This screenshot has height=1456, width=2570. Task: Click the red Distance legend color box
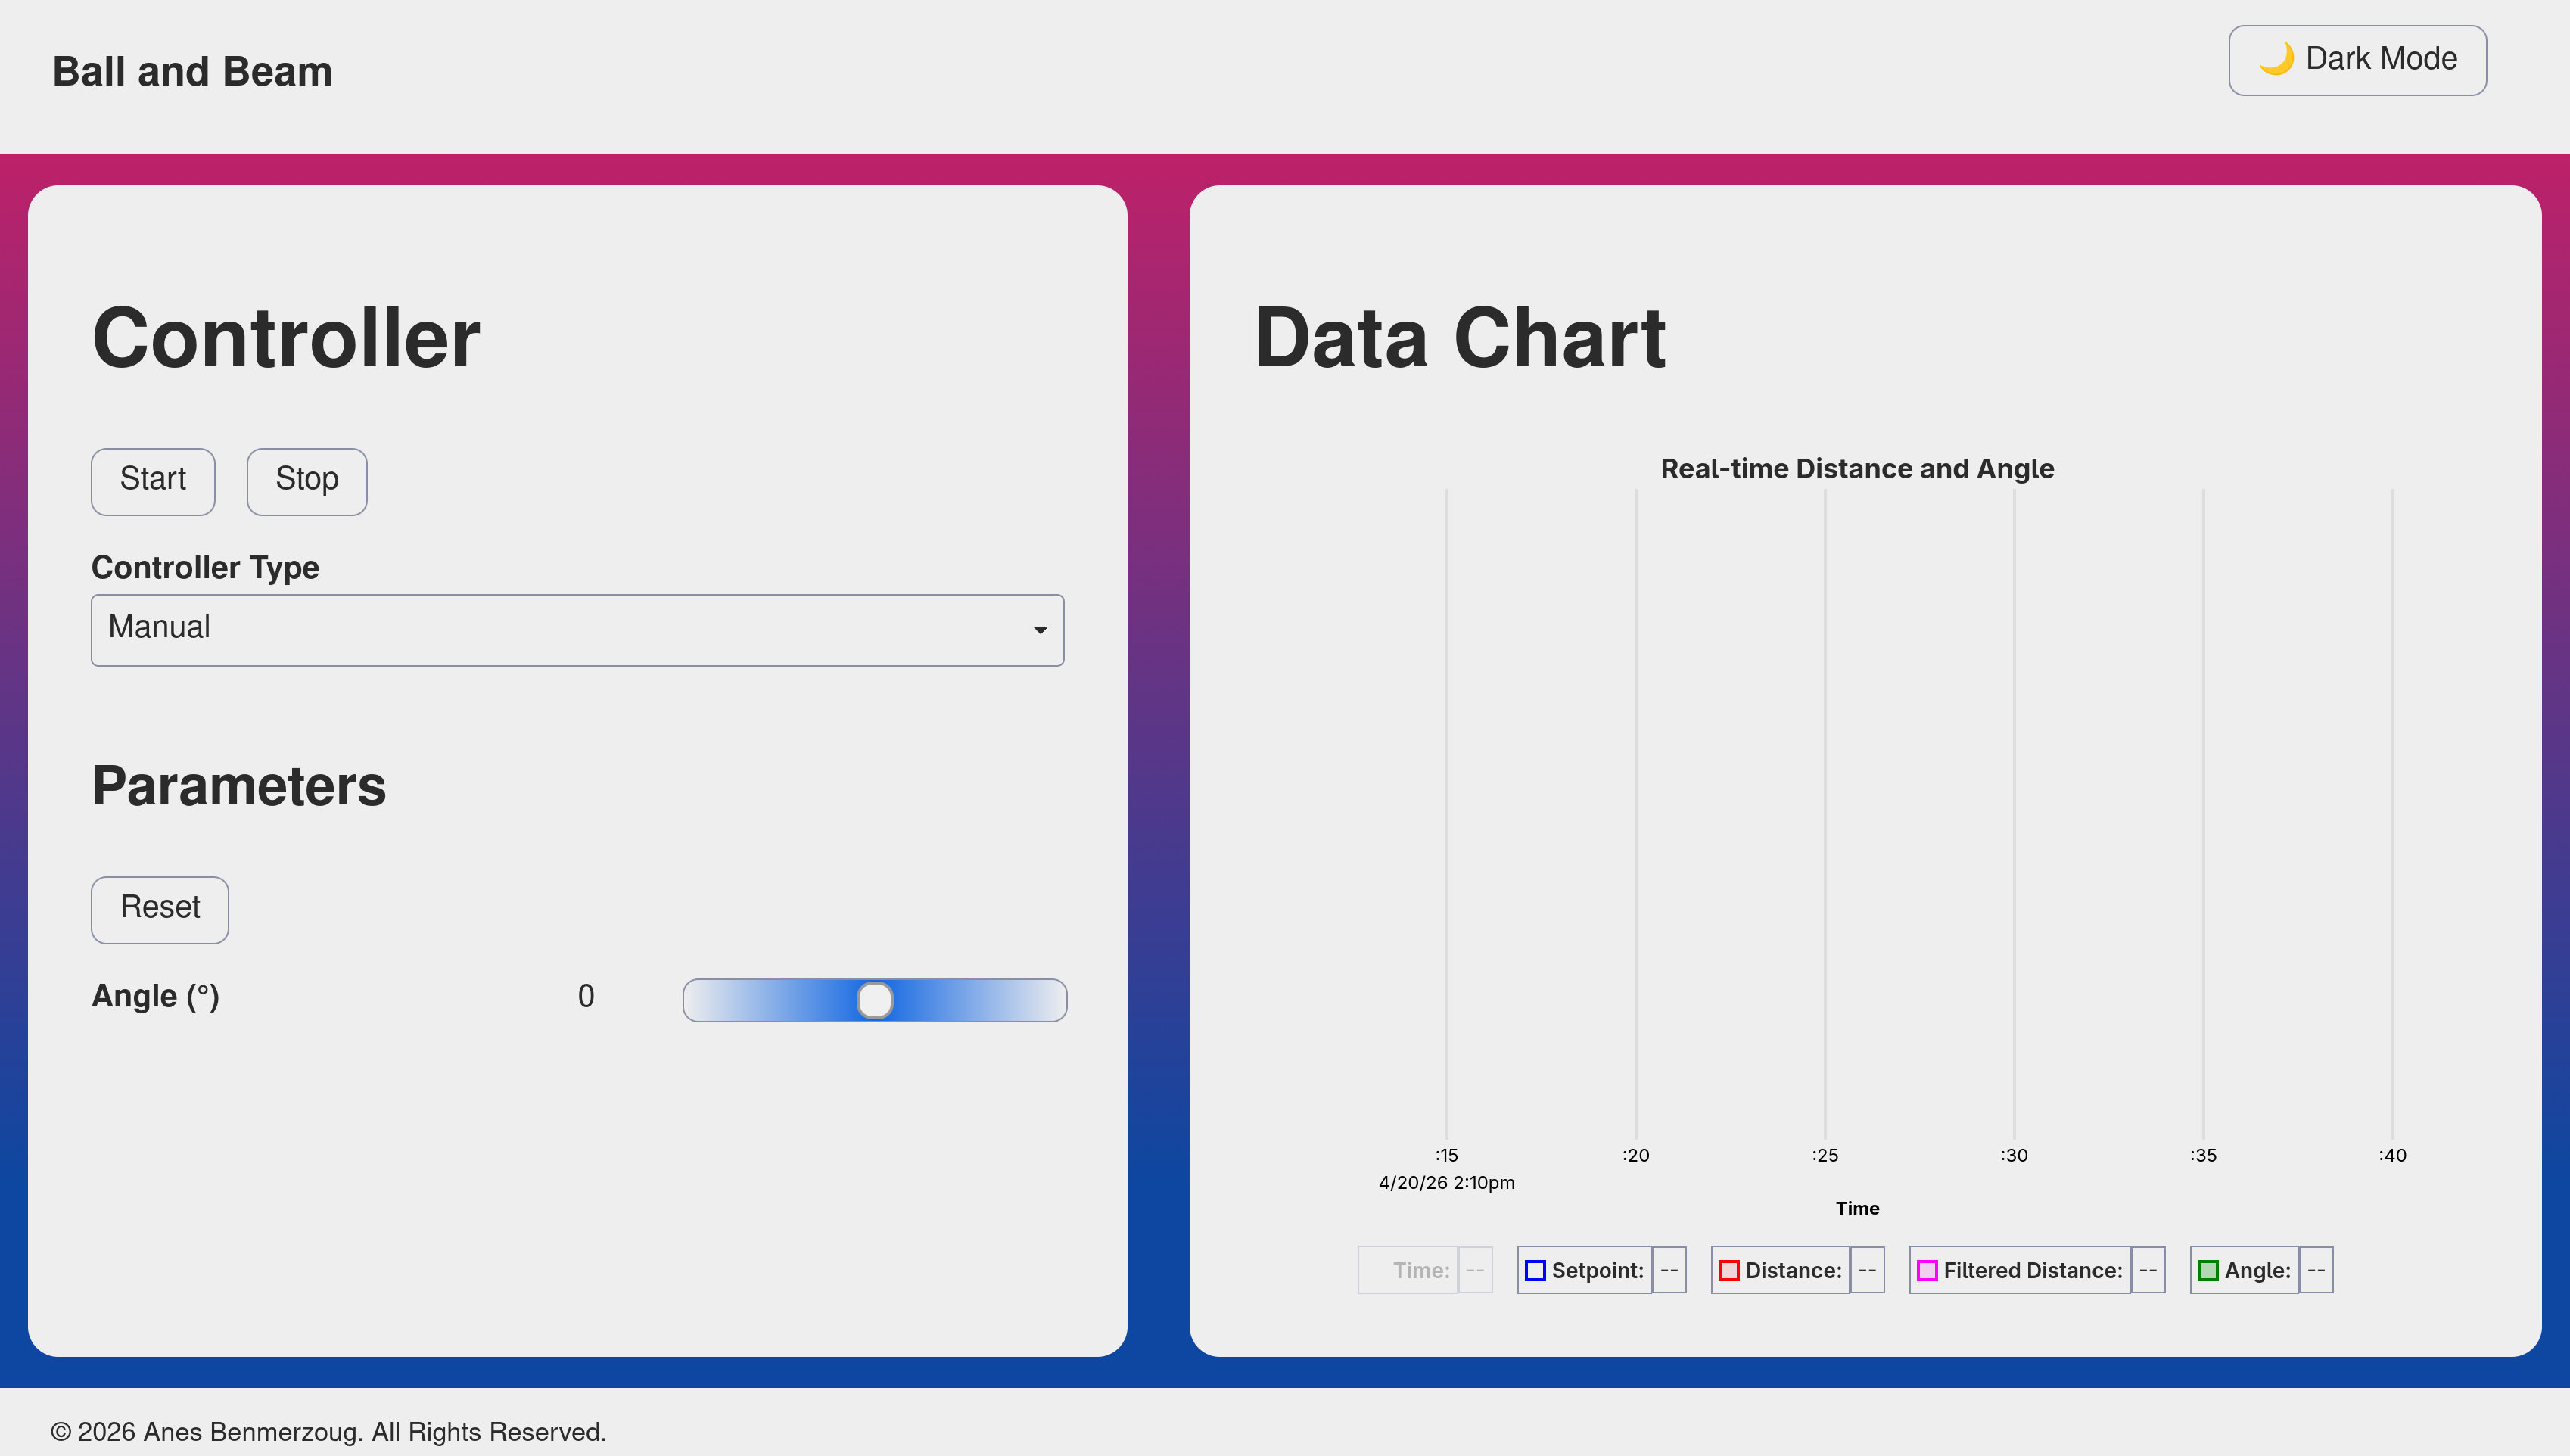1729,1271
